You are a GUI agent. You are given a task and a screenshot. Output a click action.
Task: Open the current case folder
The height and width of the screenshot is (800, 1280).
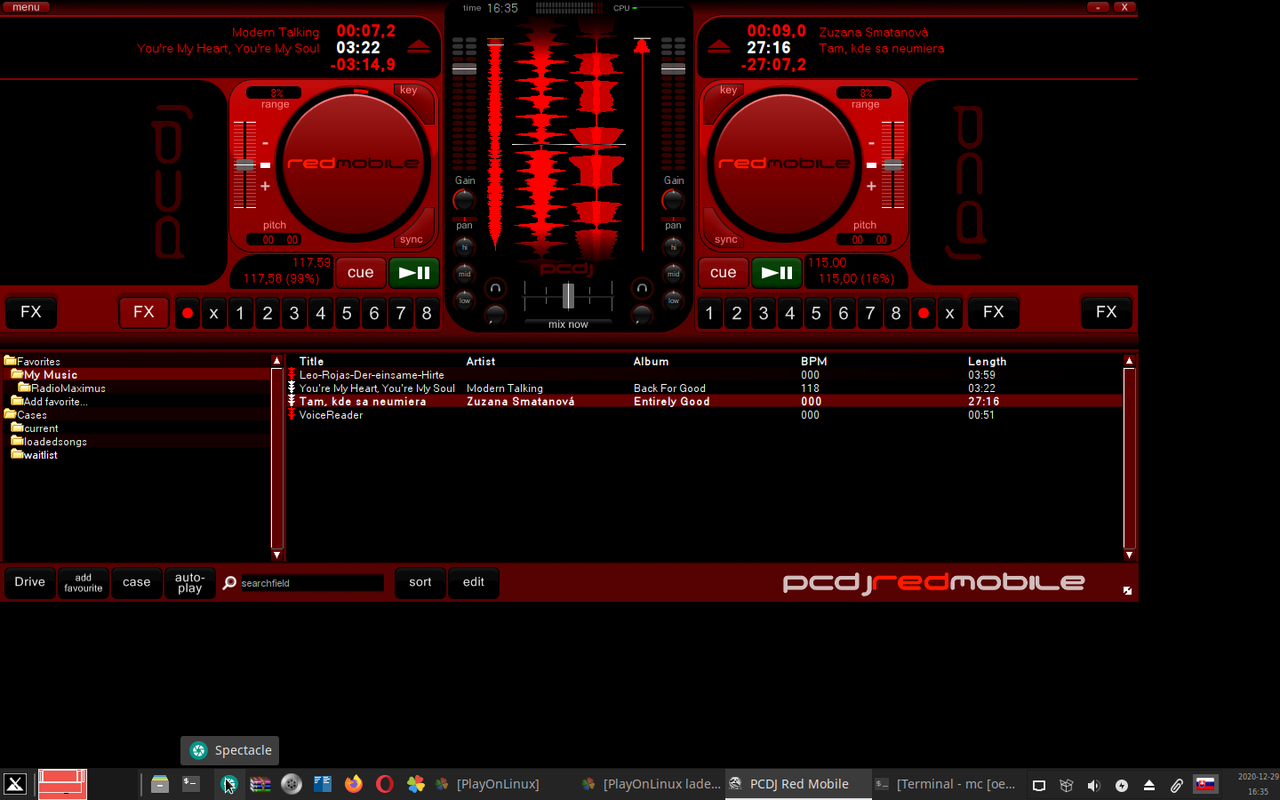35,428
